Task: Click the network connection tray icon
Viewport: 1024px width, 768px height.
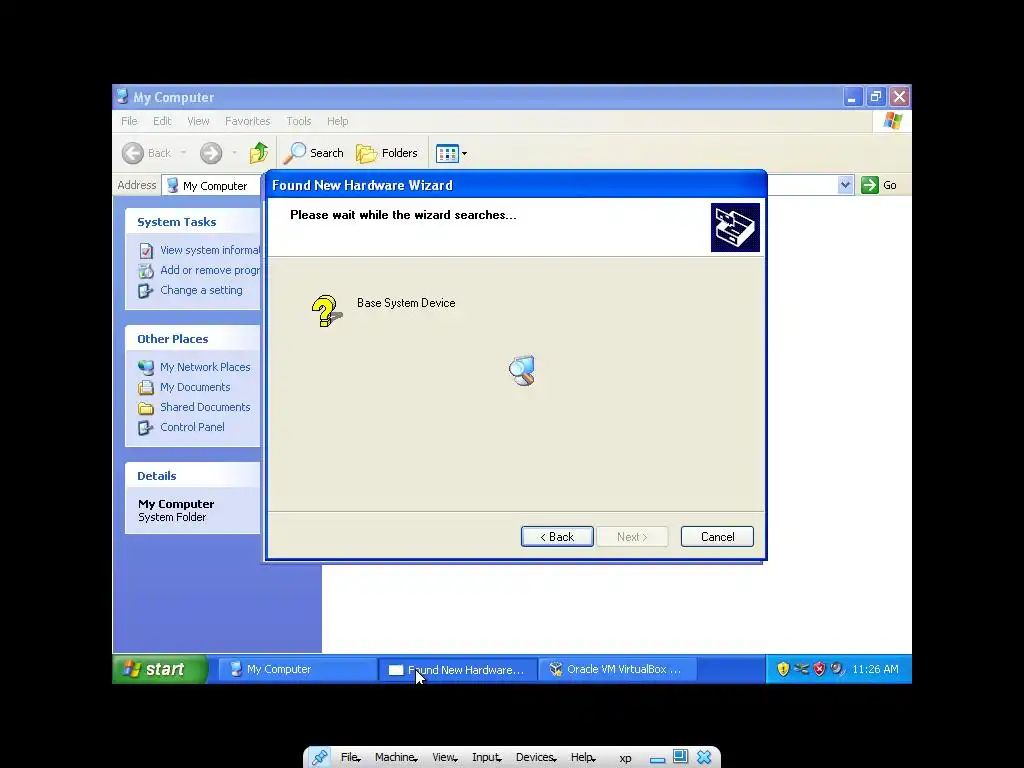Action: tap(801, 669)
